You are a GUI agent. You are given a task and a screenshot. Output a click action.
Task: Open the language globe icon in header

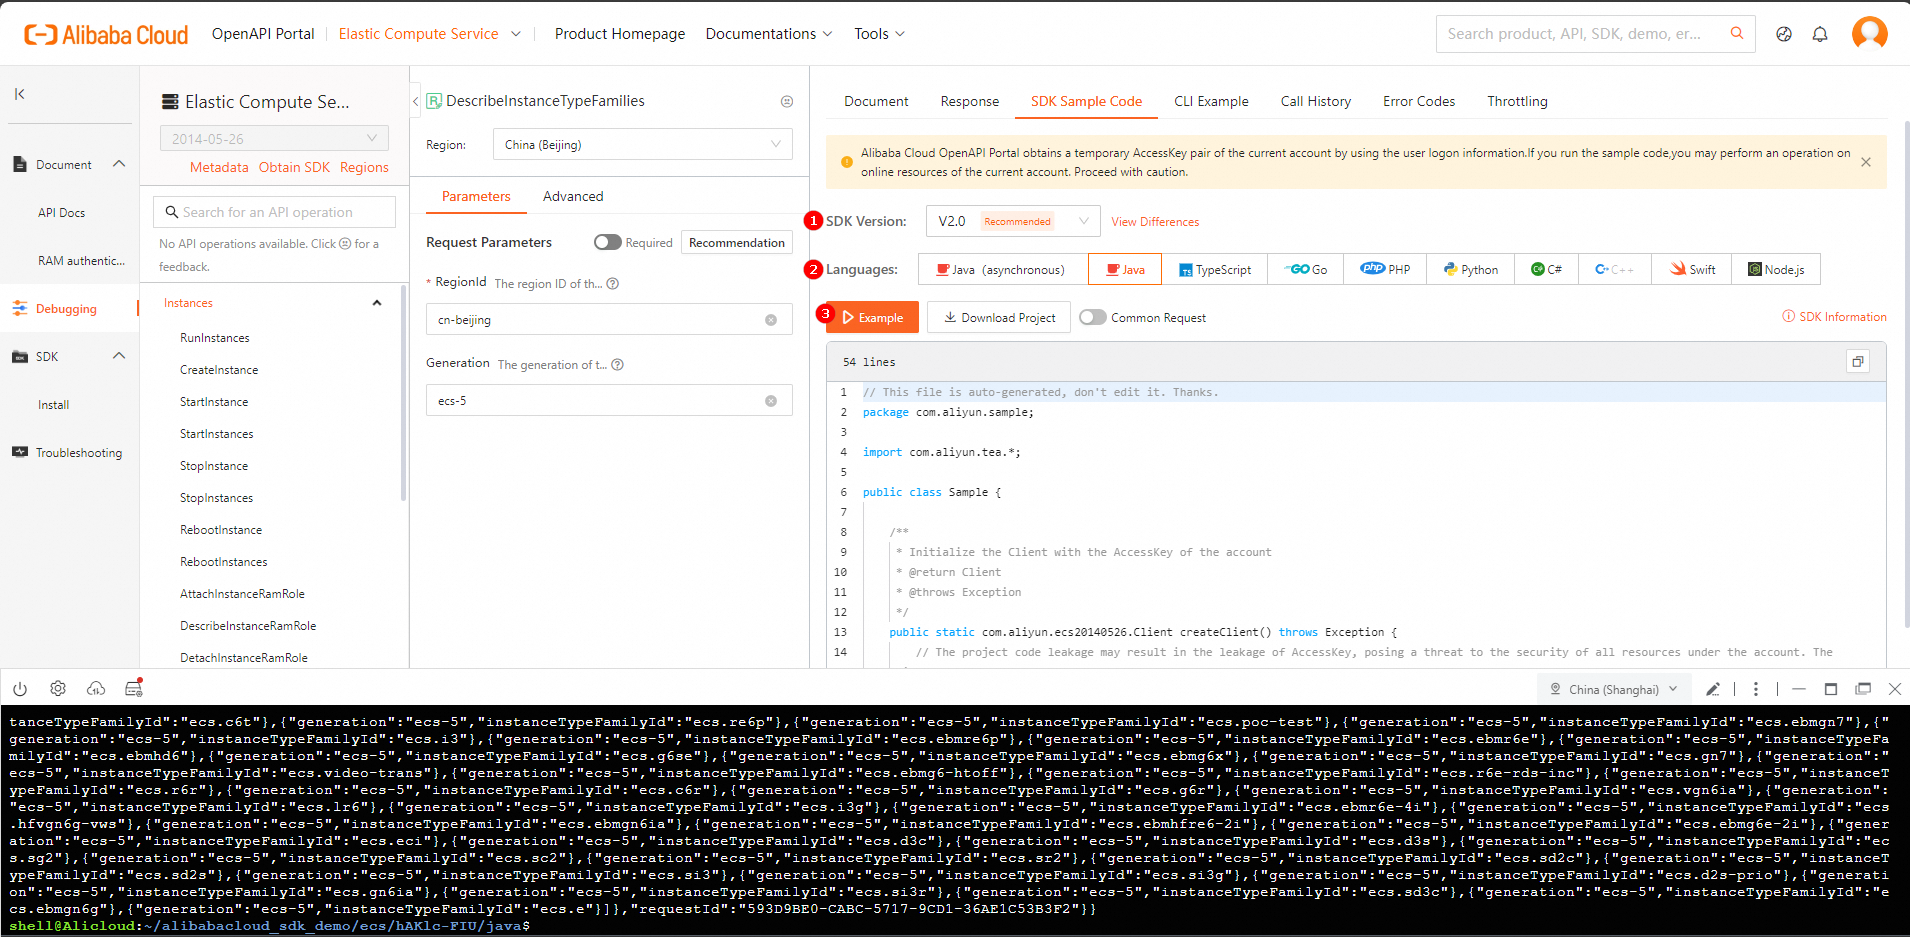(1784, 34)
